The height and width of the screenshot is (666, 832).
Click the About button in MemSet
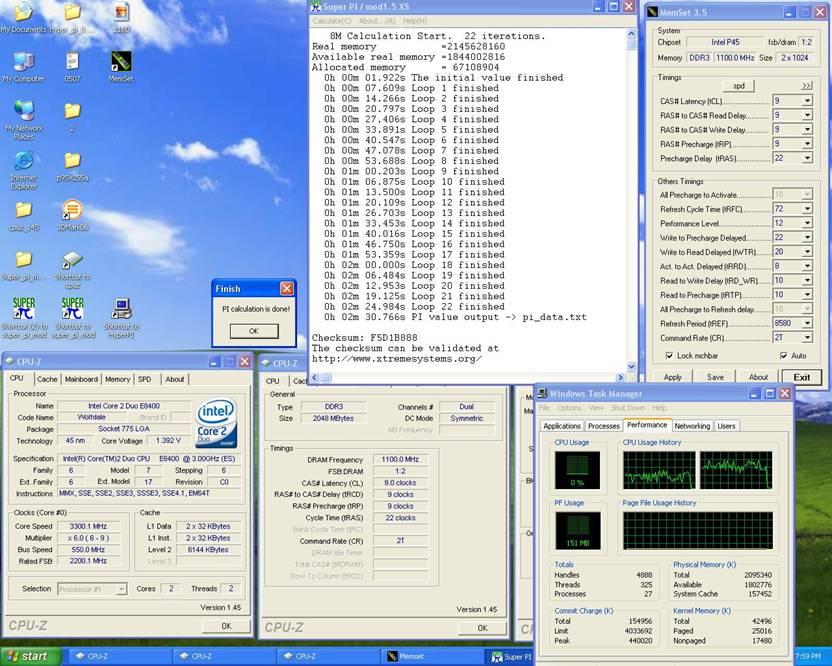(x=758, y=377)
